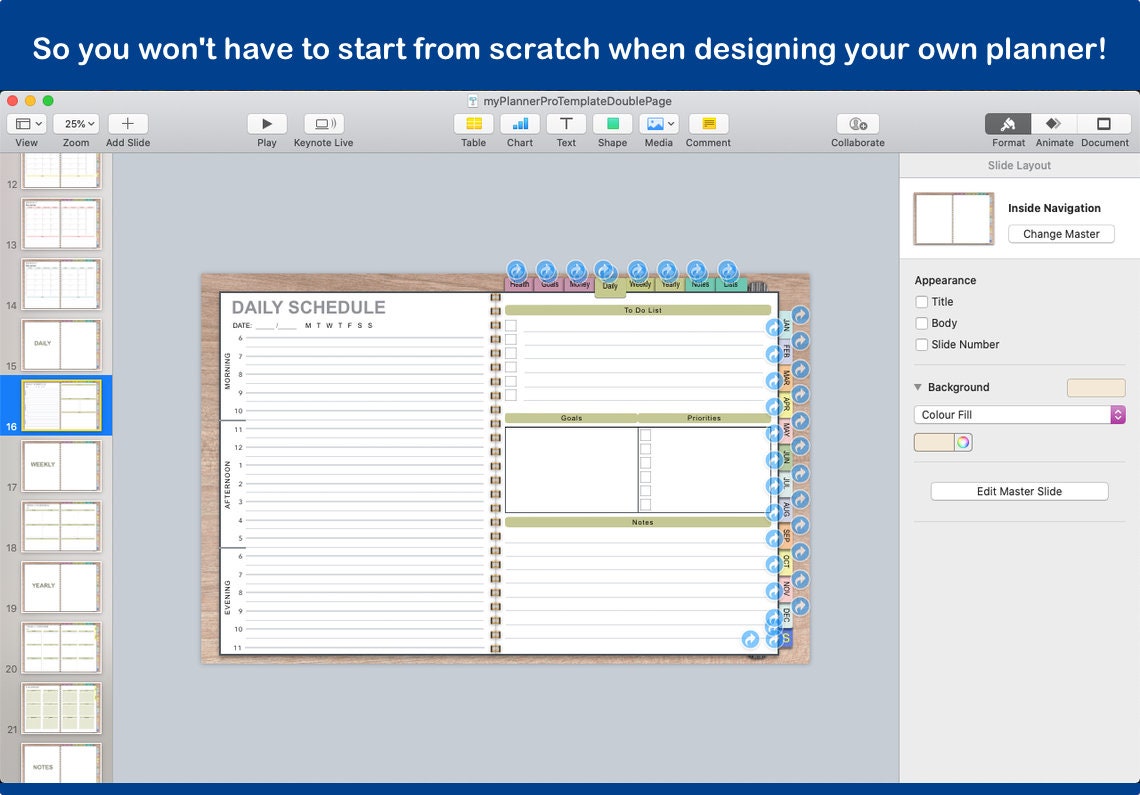Screen dimensions: 1140x795
Task: Click the Change Master button
Action: [1061, 233]
